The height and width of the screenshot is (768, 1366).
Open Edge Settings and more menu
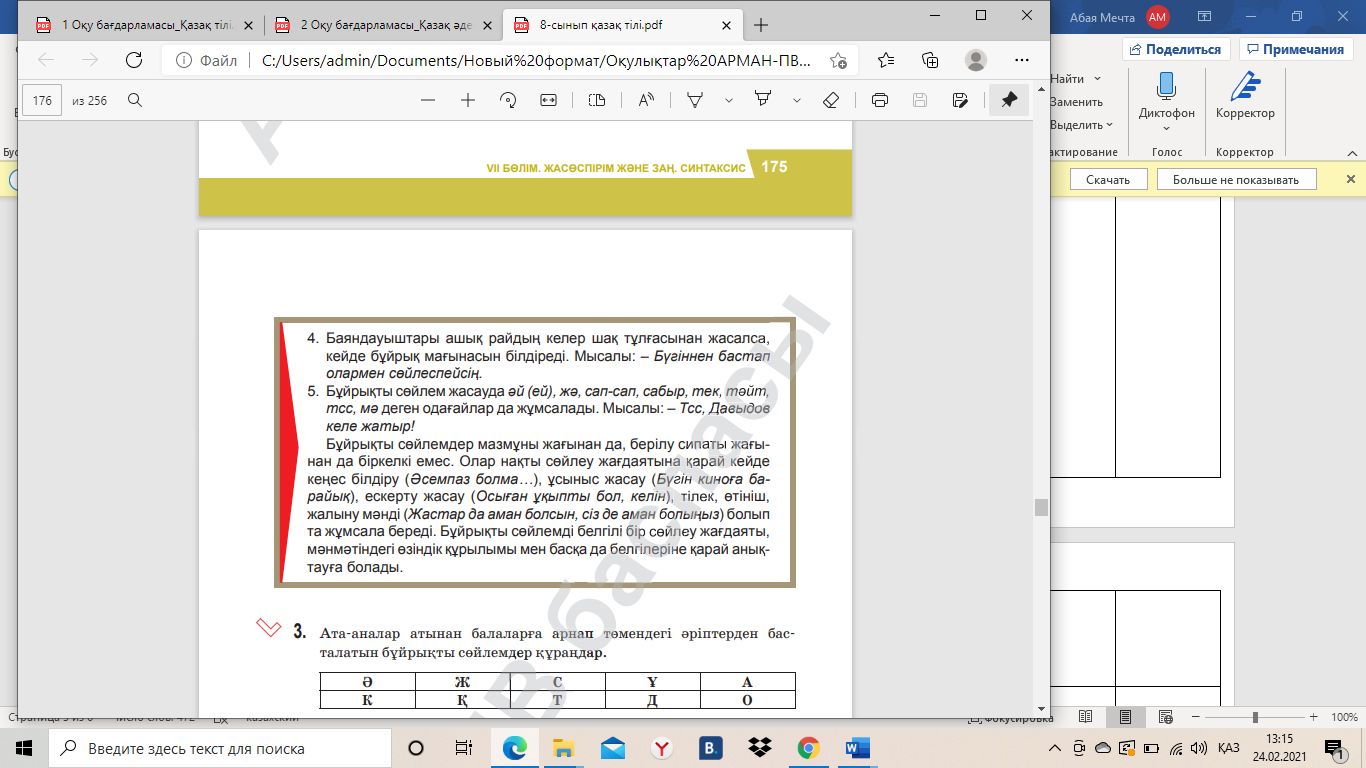(1019, 60)
